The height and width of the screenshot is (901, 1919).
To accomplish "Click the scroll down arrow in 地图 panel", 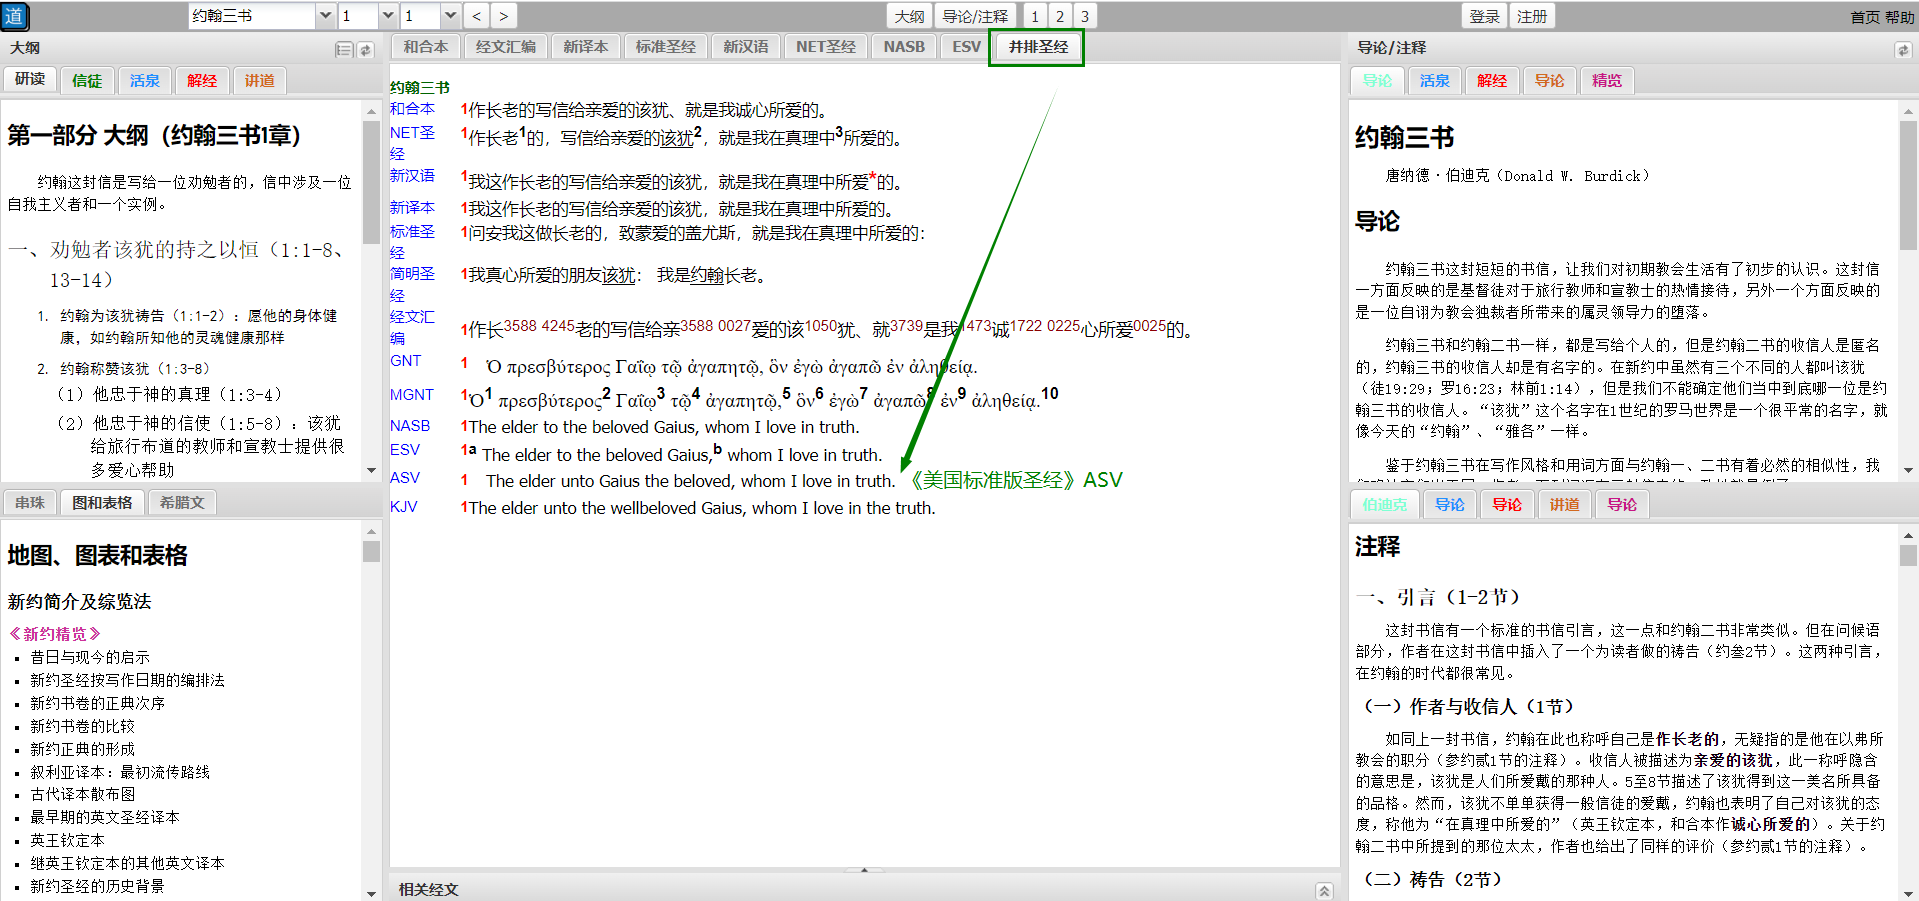I will [371, 893].
